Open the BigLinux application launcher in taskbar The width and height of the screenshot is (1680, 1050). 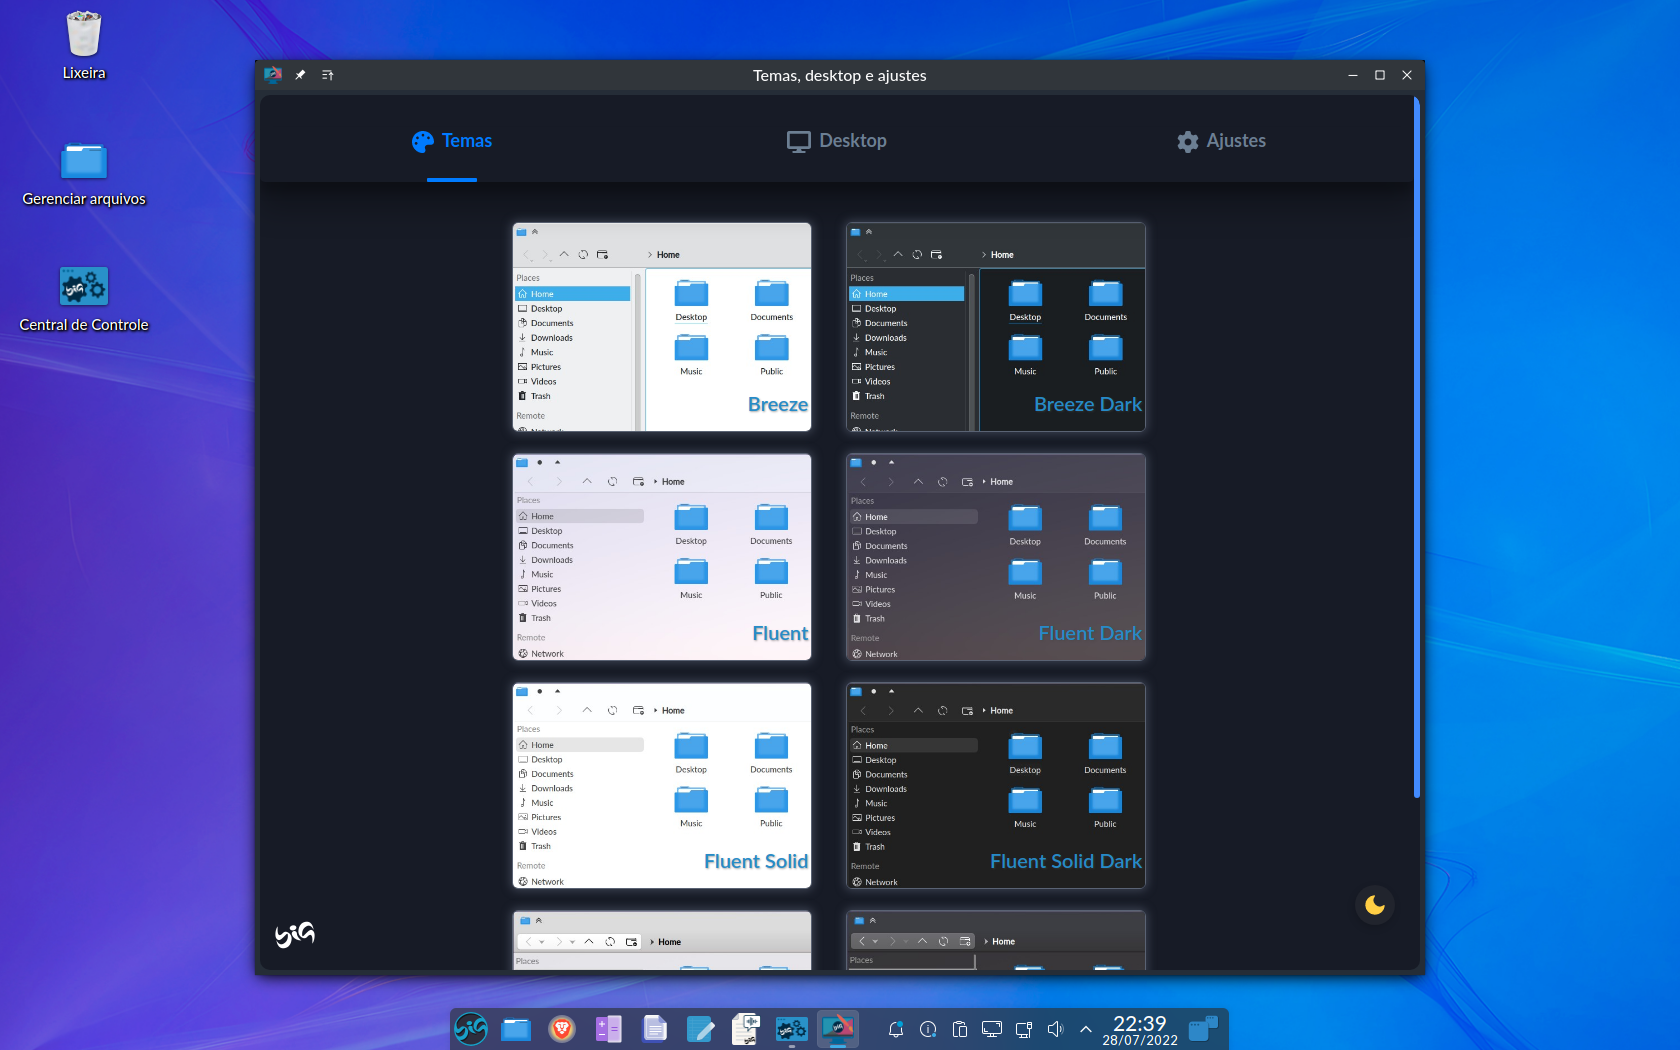click(x=471, y=1029)
